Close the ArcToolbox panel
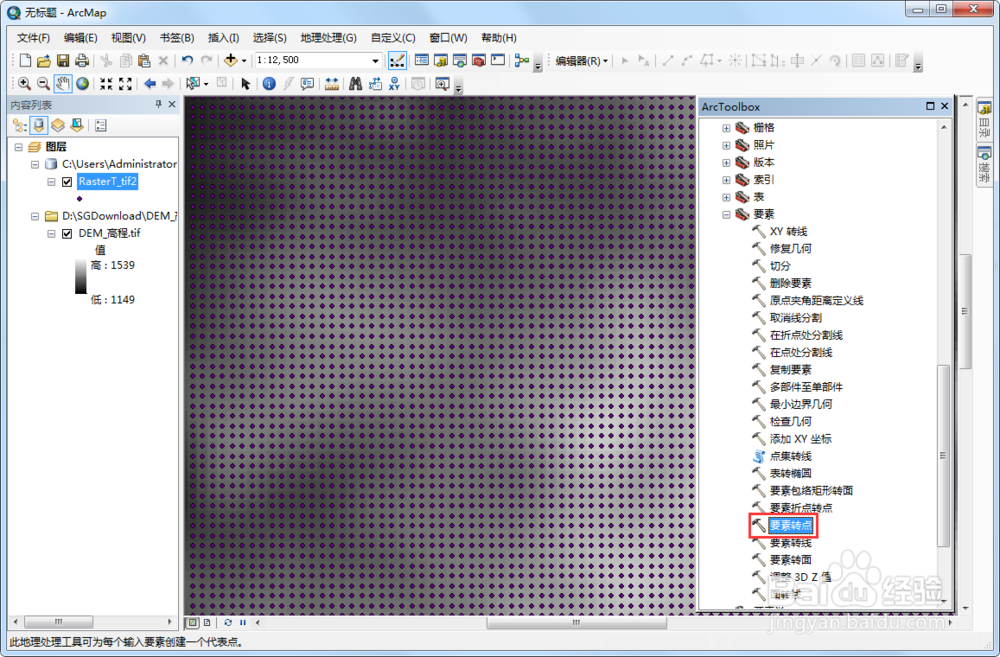The width and height of the screenshot is (1000, 657). tap(945, 106)
